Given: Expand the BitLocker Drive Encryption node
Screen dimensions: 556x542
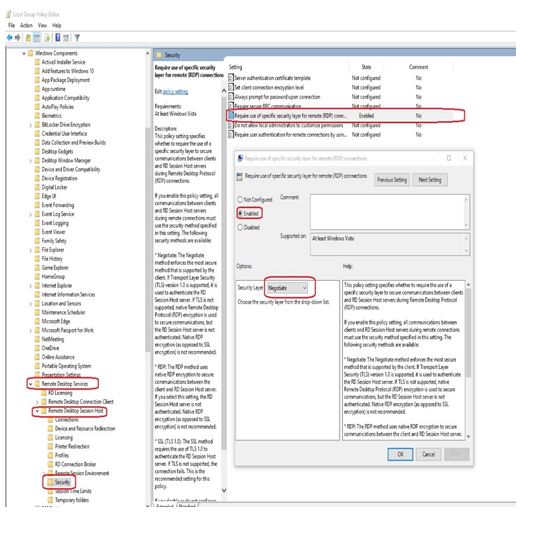Looking at the screenshot, I should [x=30, y=125].
